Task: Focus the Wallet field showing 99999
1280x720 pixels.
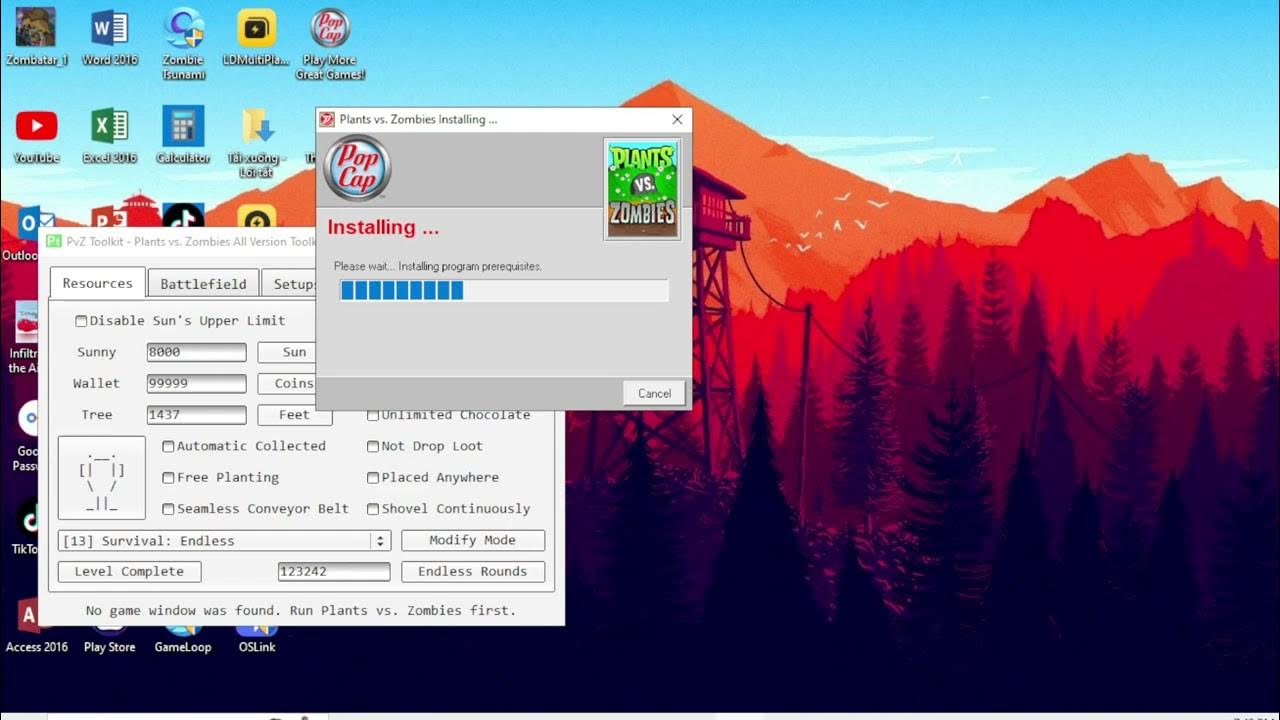Action: tap(196, 383)
